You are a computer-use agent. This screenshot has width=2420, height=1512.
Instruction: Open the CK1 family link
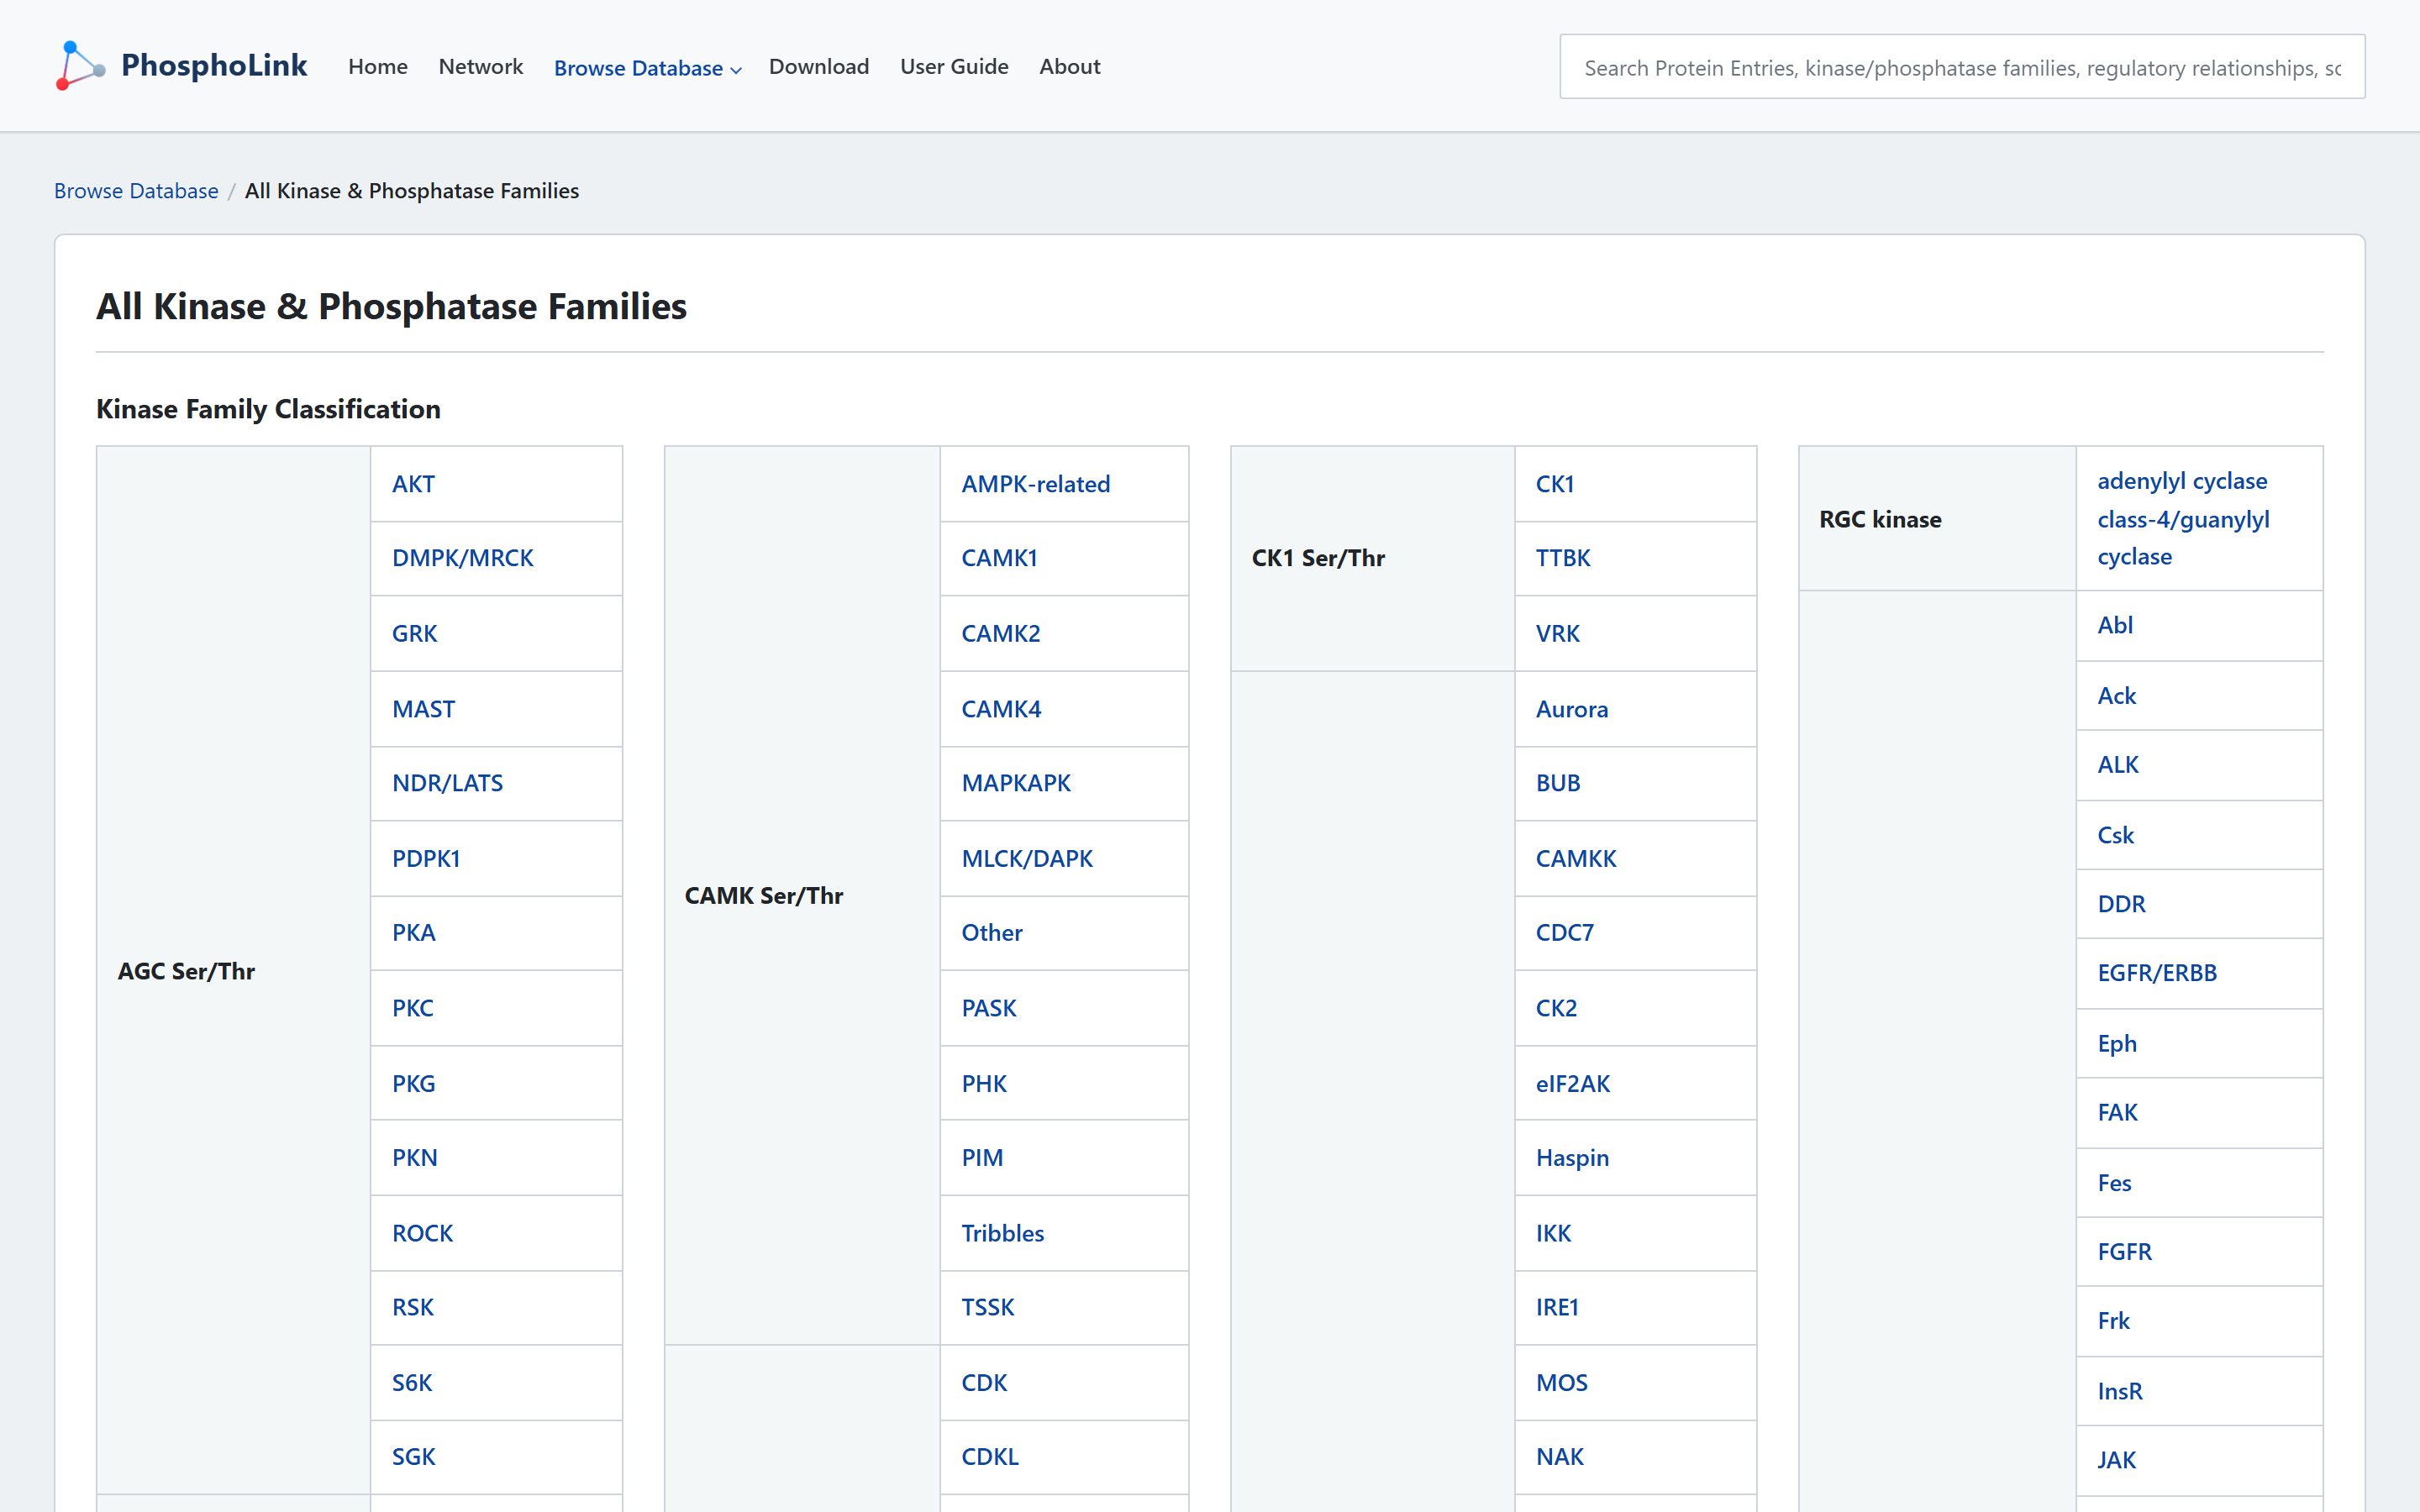click(1555, 484)
